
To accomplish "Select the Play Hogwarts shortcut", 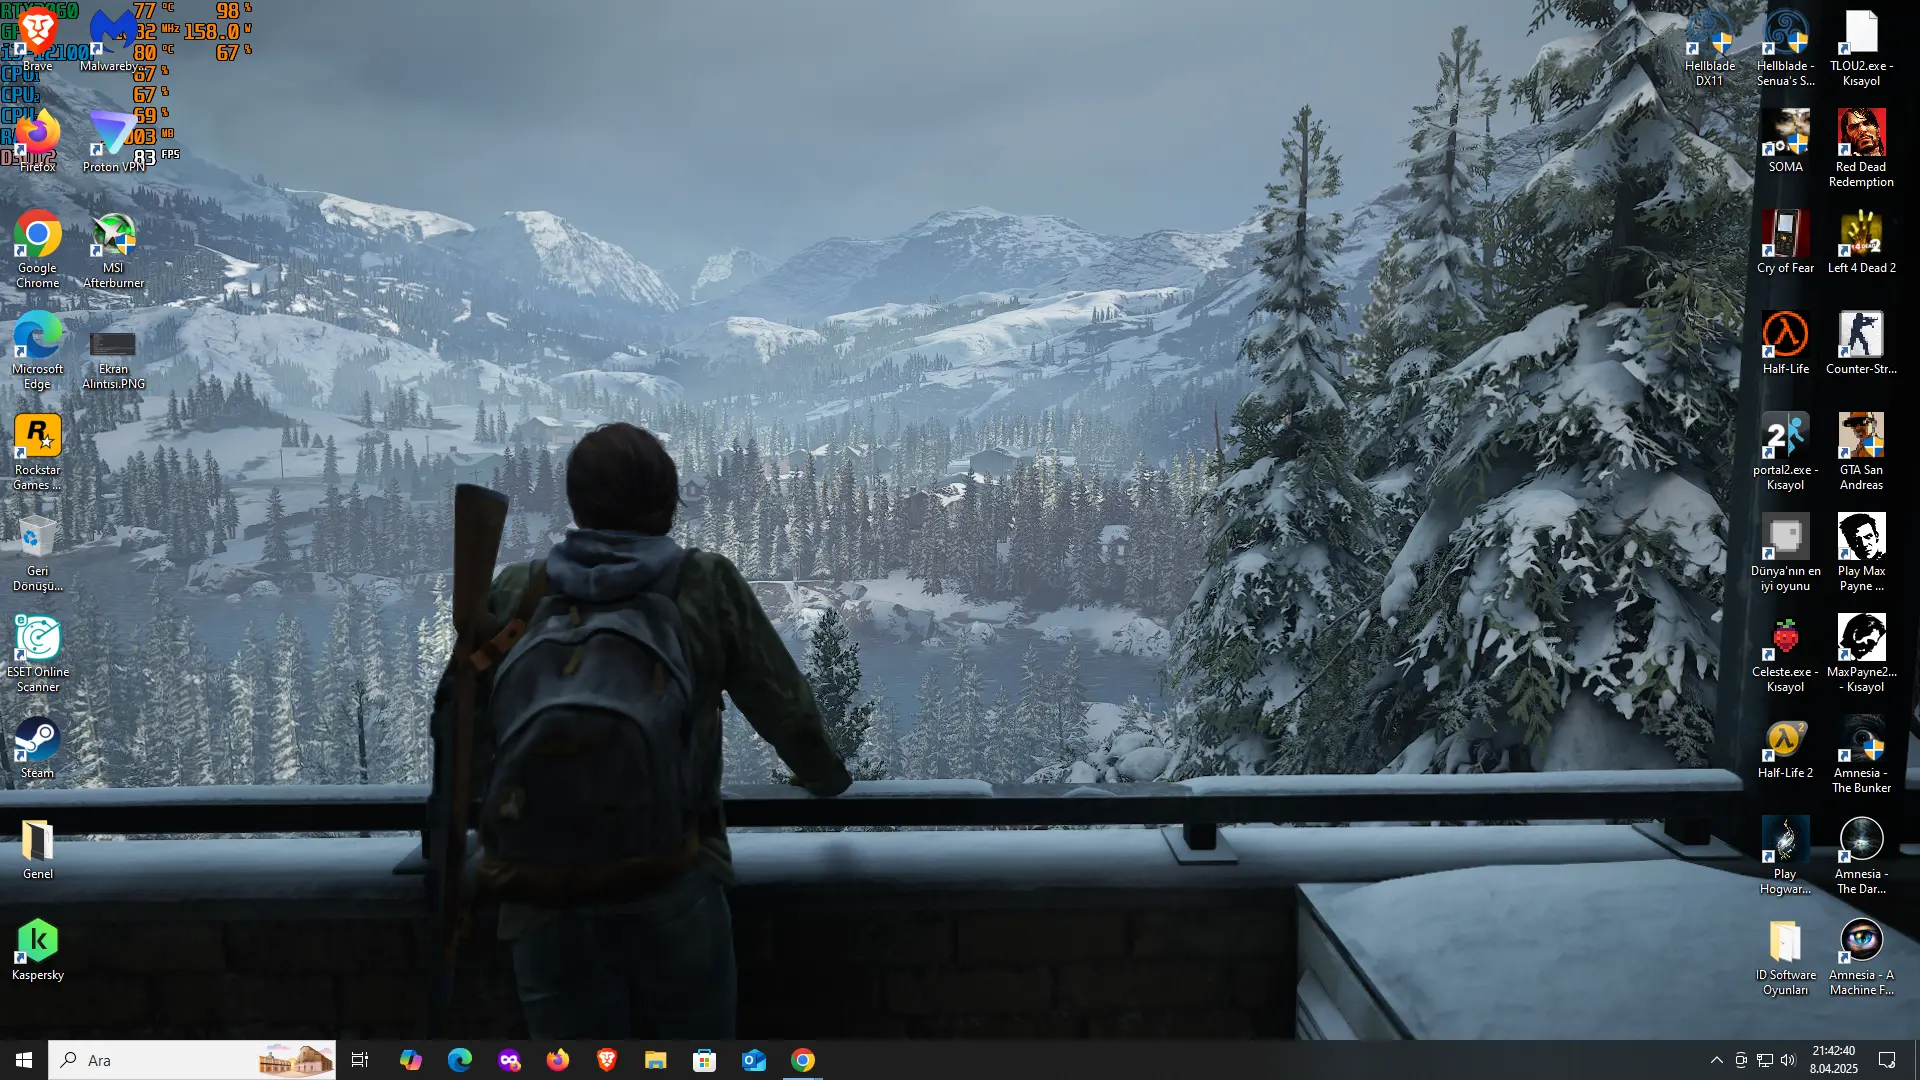I will pyautogui.click(x=1785, y=855).
